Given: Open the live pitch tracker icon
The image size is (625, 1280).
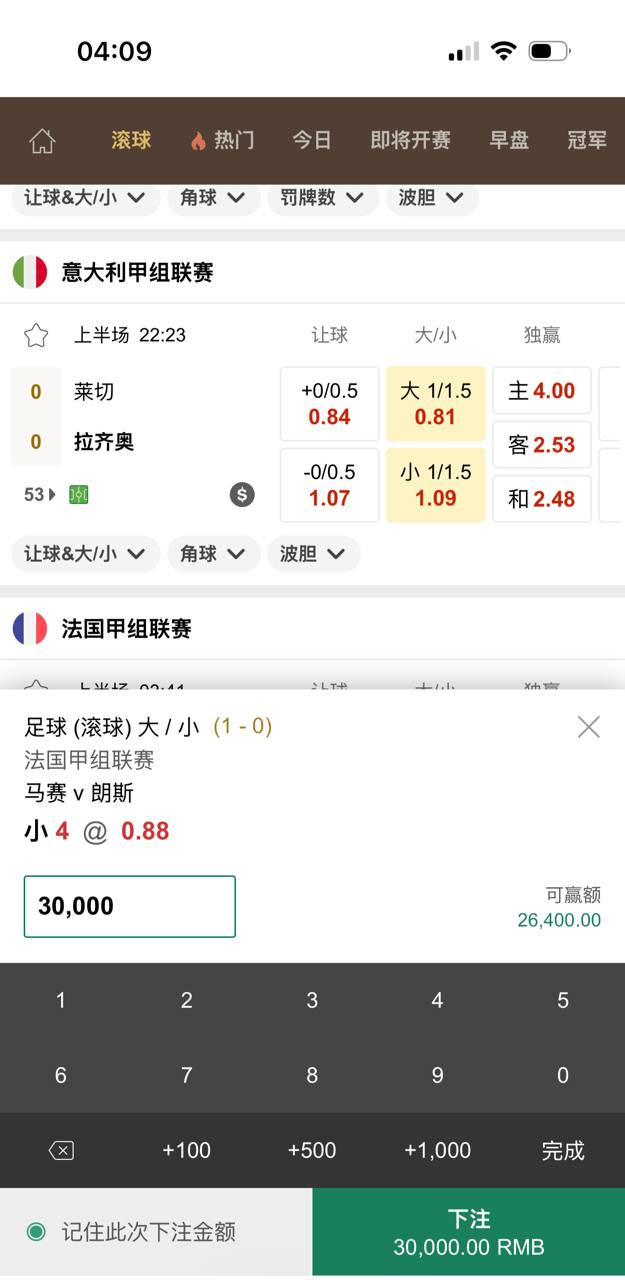Looking at the screenshot, I should 79,494.
